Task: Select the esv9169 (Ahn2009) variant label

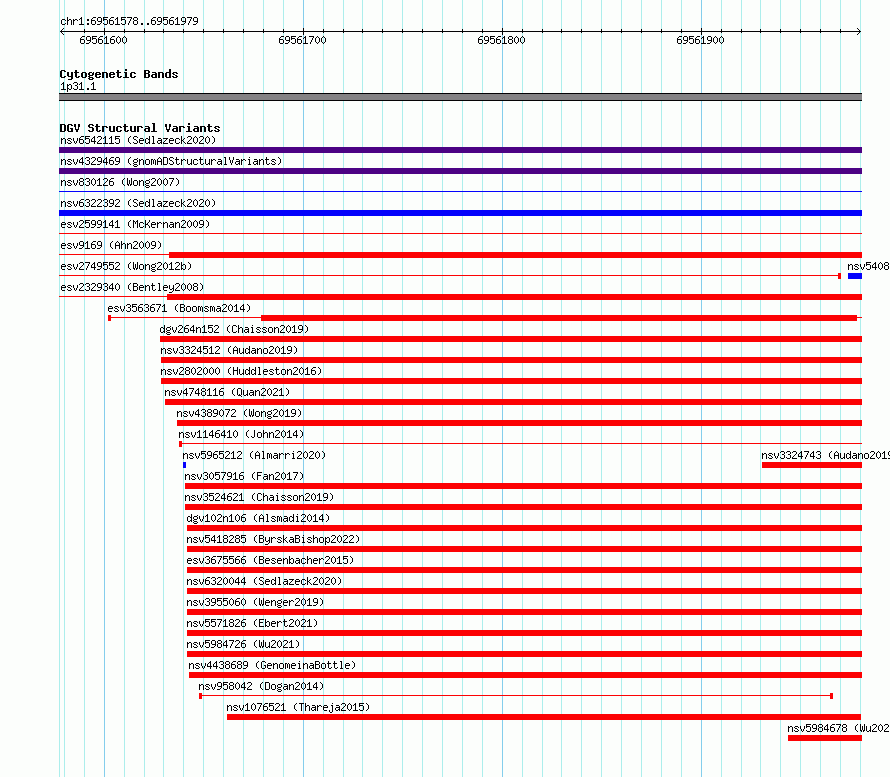Action: point(111,245)
